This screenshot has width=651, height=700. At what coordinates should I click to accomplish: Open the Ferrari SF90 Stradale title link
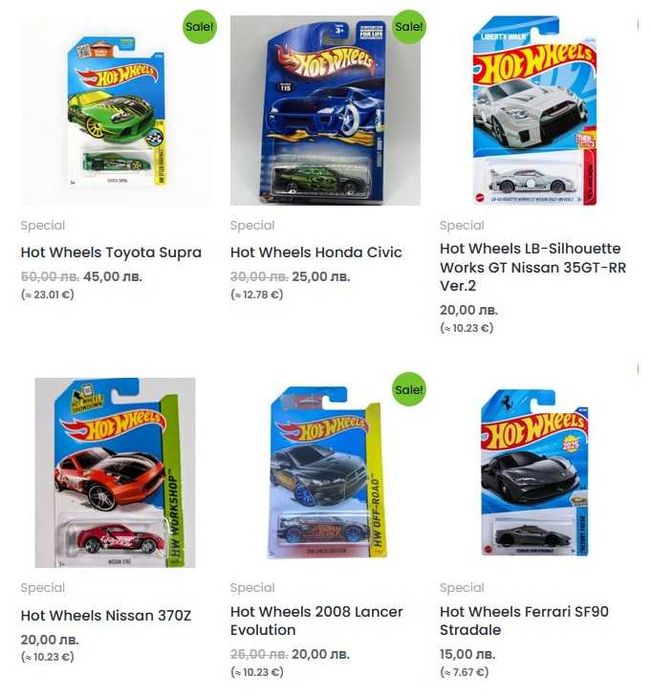524,621
